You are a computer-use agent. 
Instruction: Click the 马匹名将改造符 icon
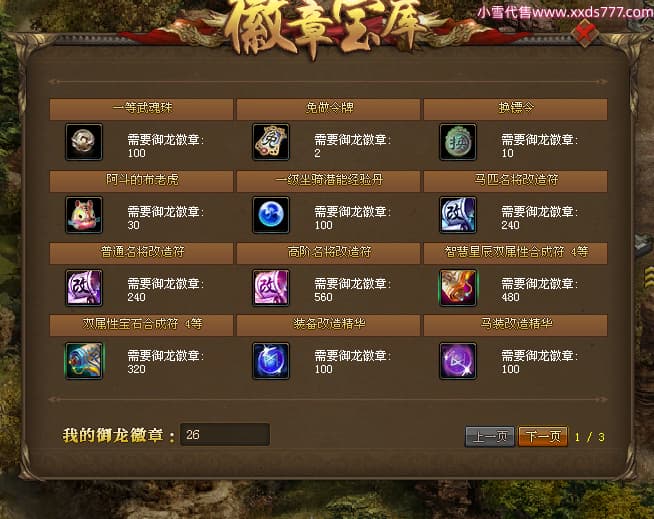pos(458,215)
